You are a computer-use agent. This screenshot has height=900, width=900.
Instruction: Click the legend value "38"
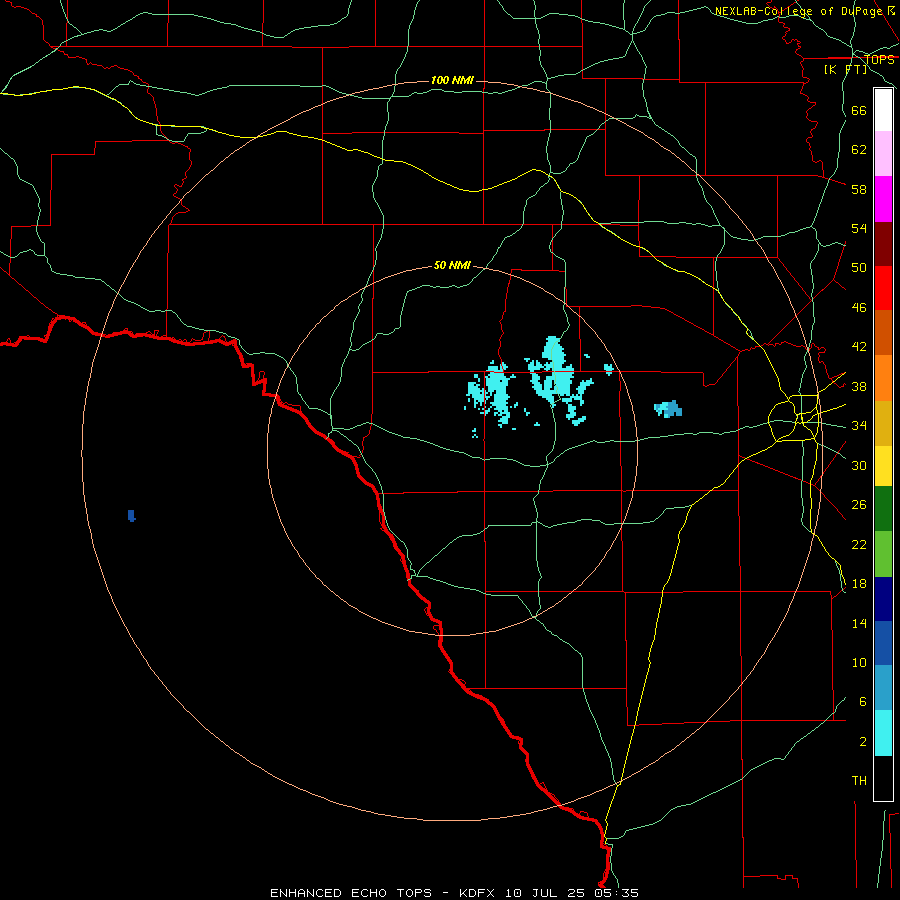(x=859, y=386)
